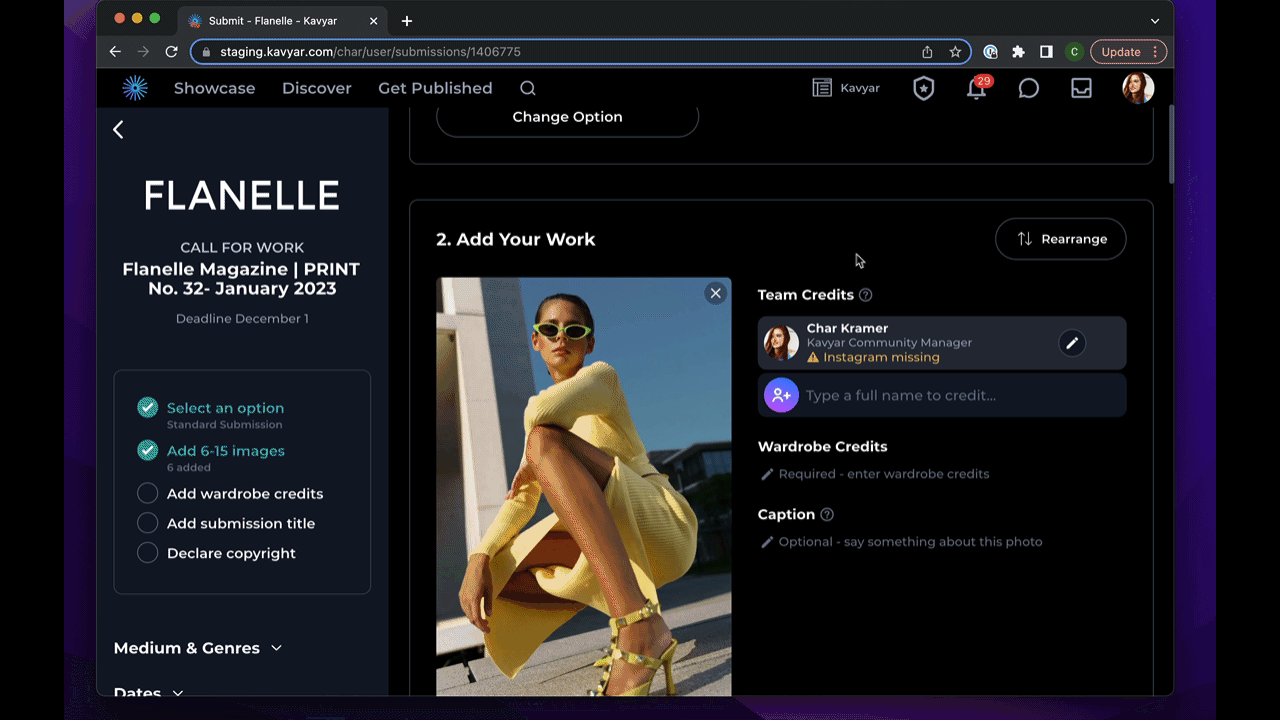
Task: Toggle the browser side panel icon
Action: [x=1046, y=52]
